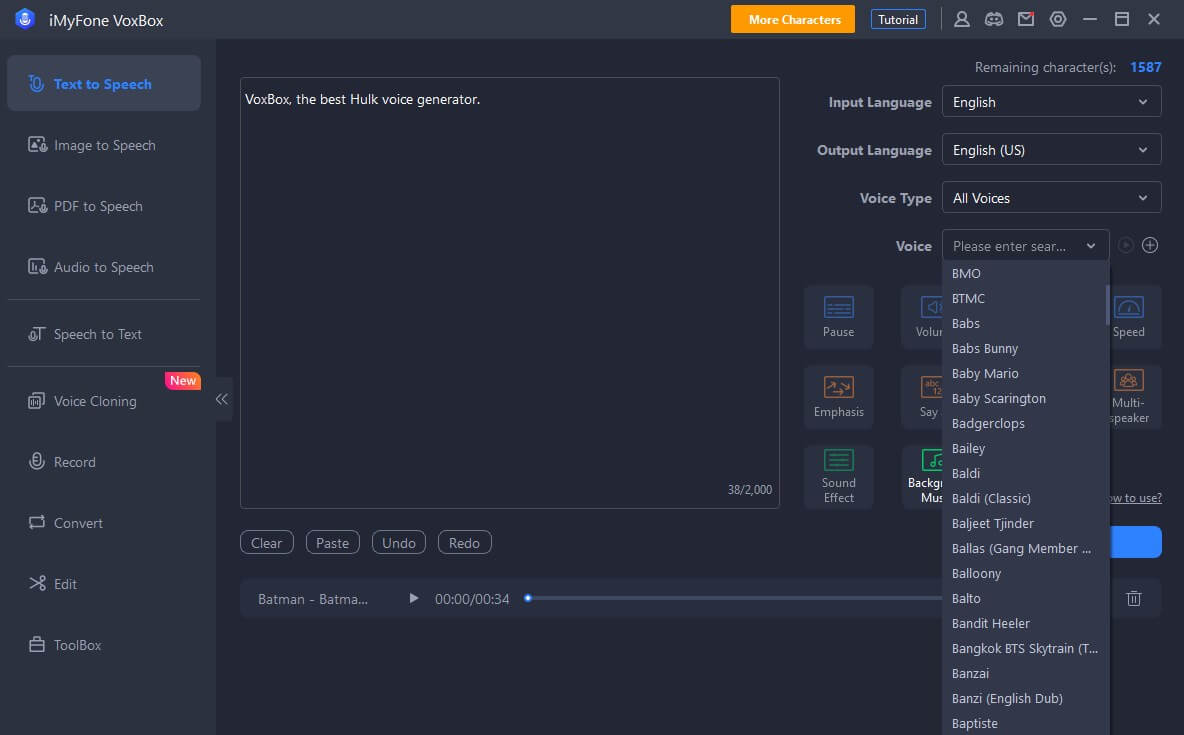Select Baljeet Tjinder voice
The height and width of the screenshot is (735, 1184).
[x=1025, y=523]
